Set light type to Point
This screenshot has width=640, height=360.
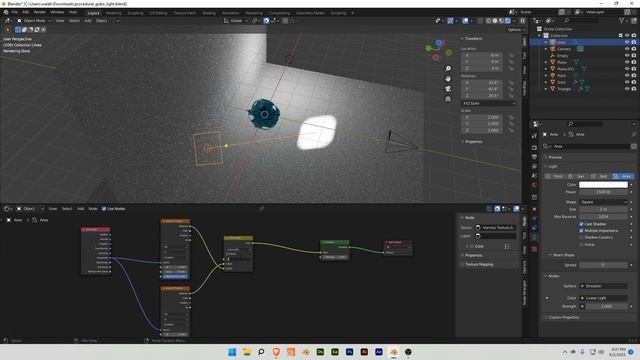pos(555,176)
